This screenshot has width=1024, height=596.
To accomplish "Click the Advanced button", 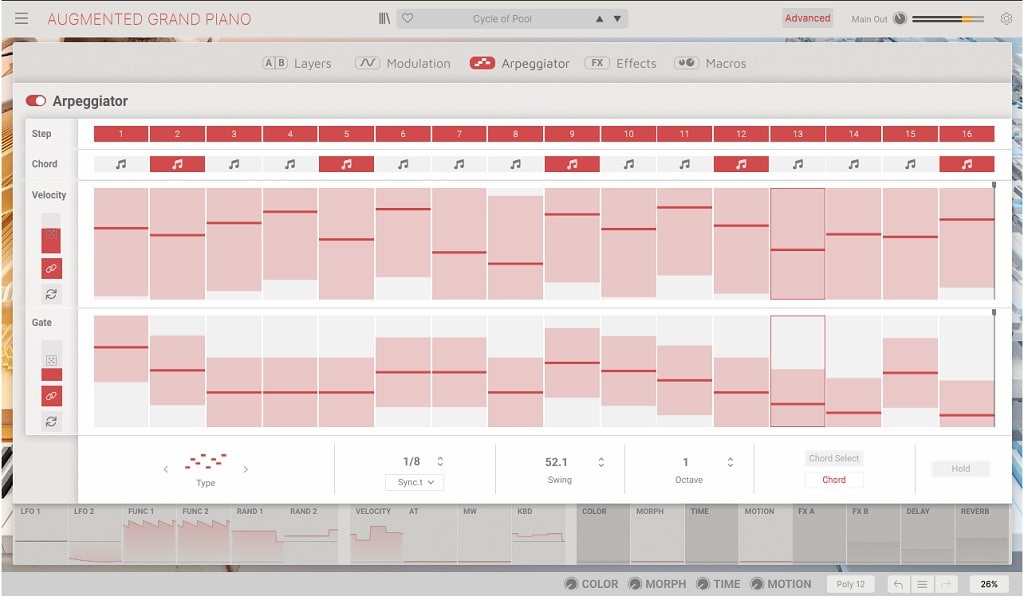I will 807,18.
